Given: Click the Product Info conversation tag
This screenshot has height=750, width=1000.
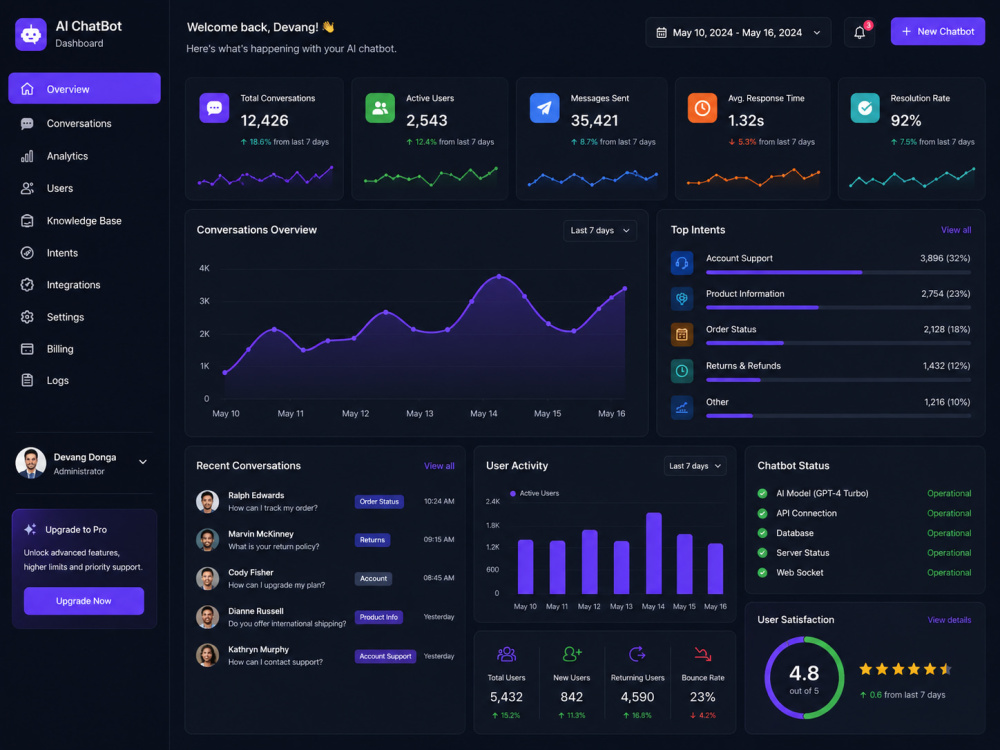Looking at the screenshot, I should pyautogui.click(x=378, y=617).
